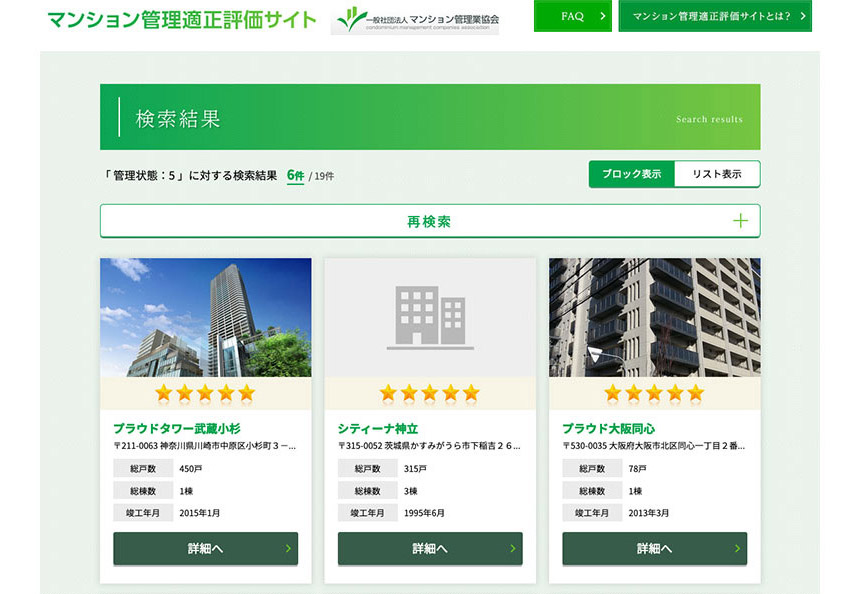Open the シティーナ神立 title link
Viewport: 860px width, 594px height.
click(x=378, y=428)
